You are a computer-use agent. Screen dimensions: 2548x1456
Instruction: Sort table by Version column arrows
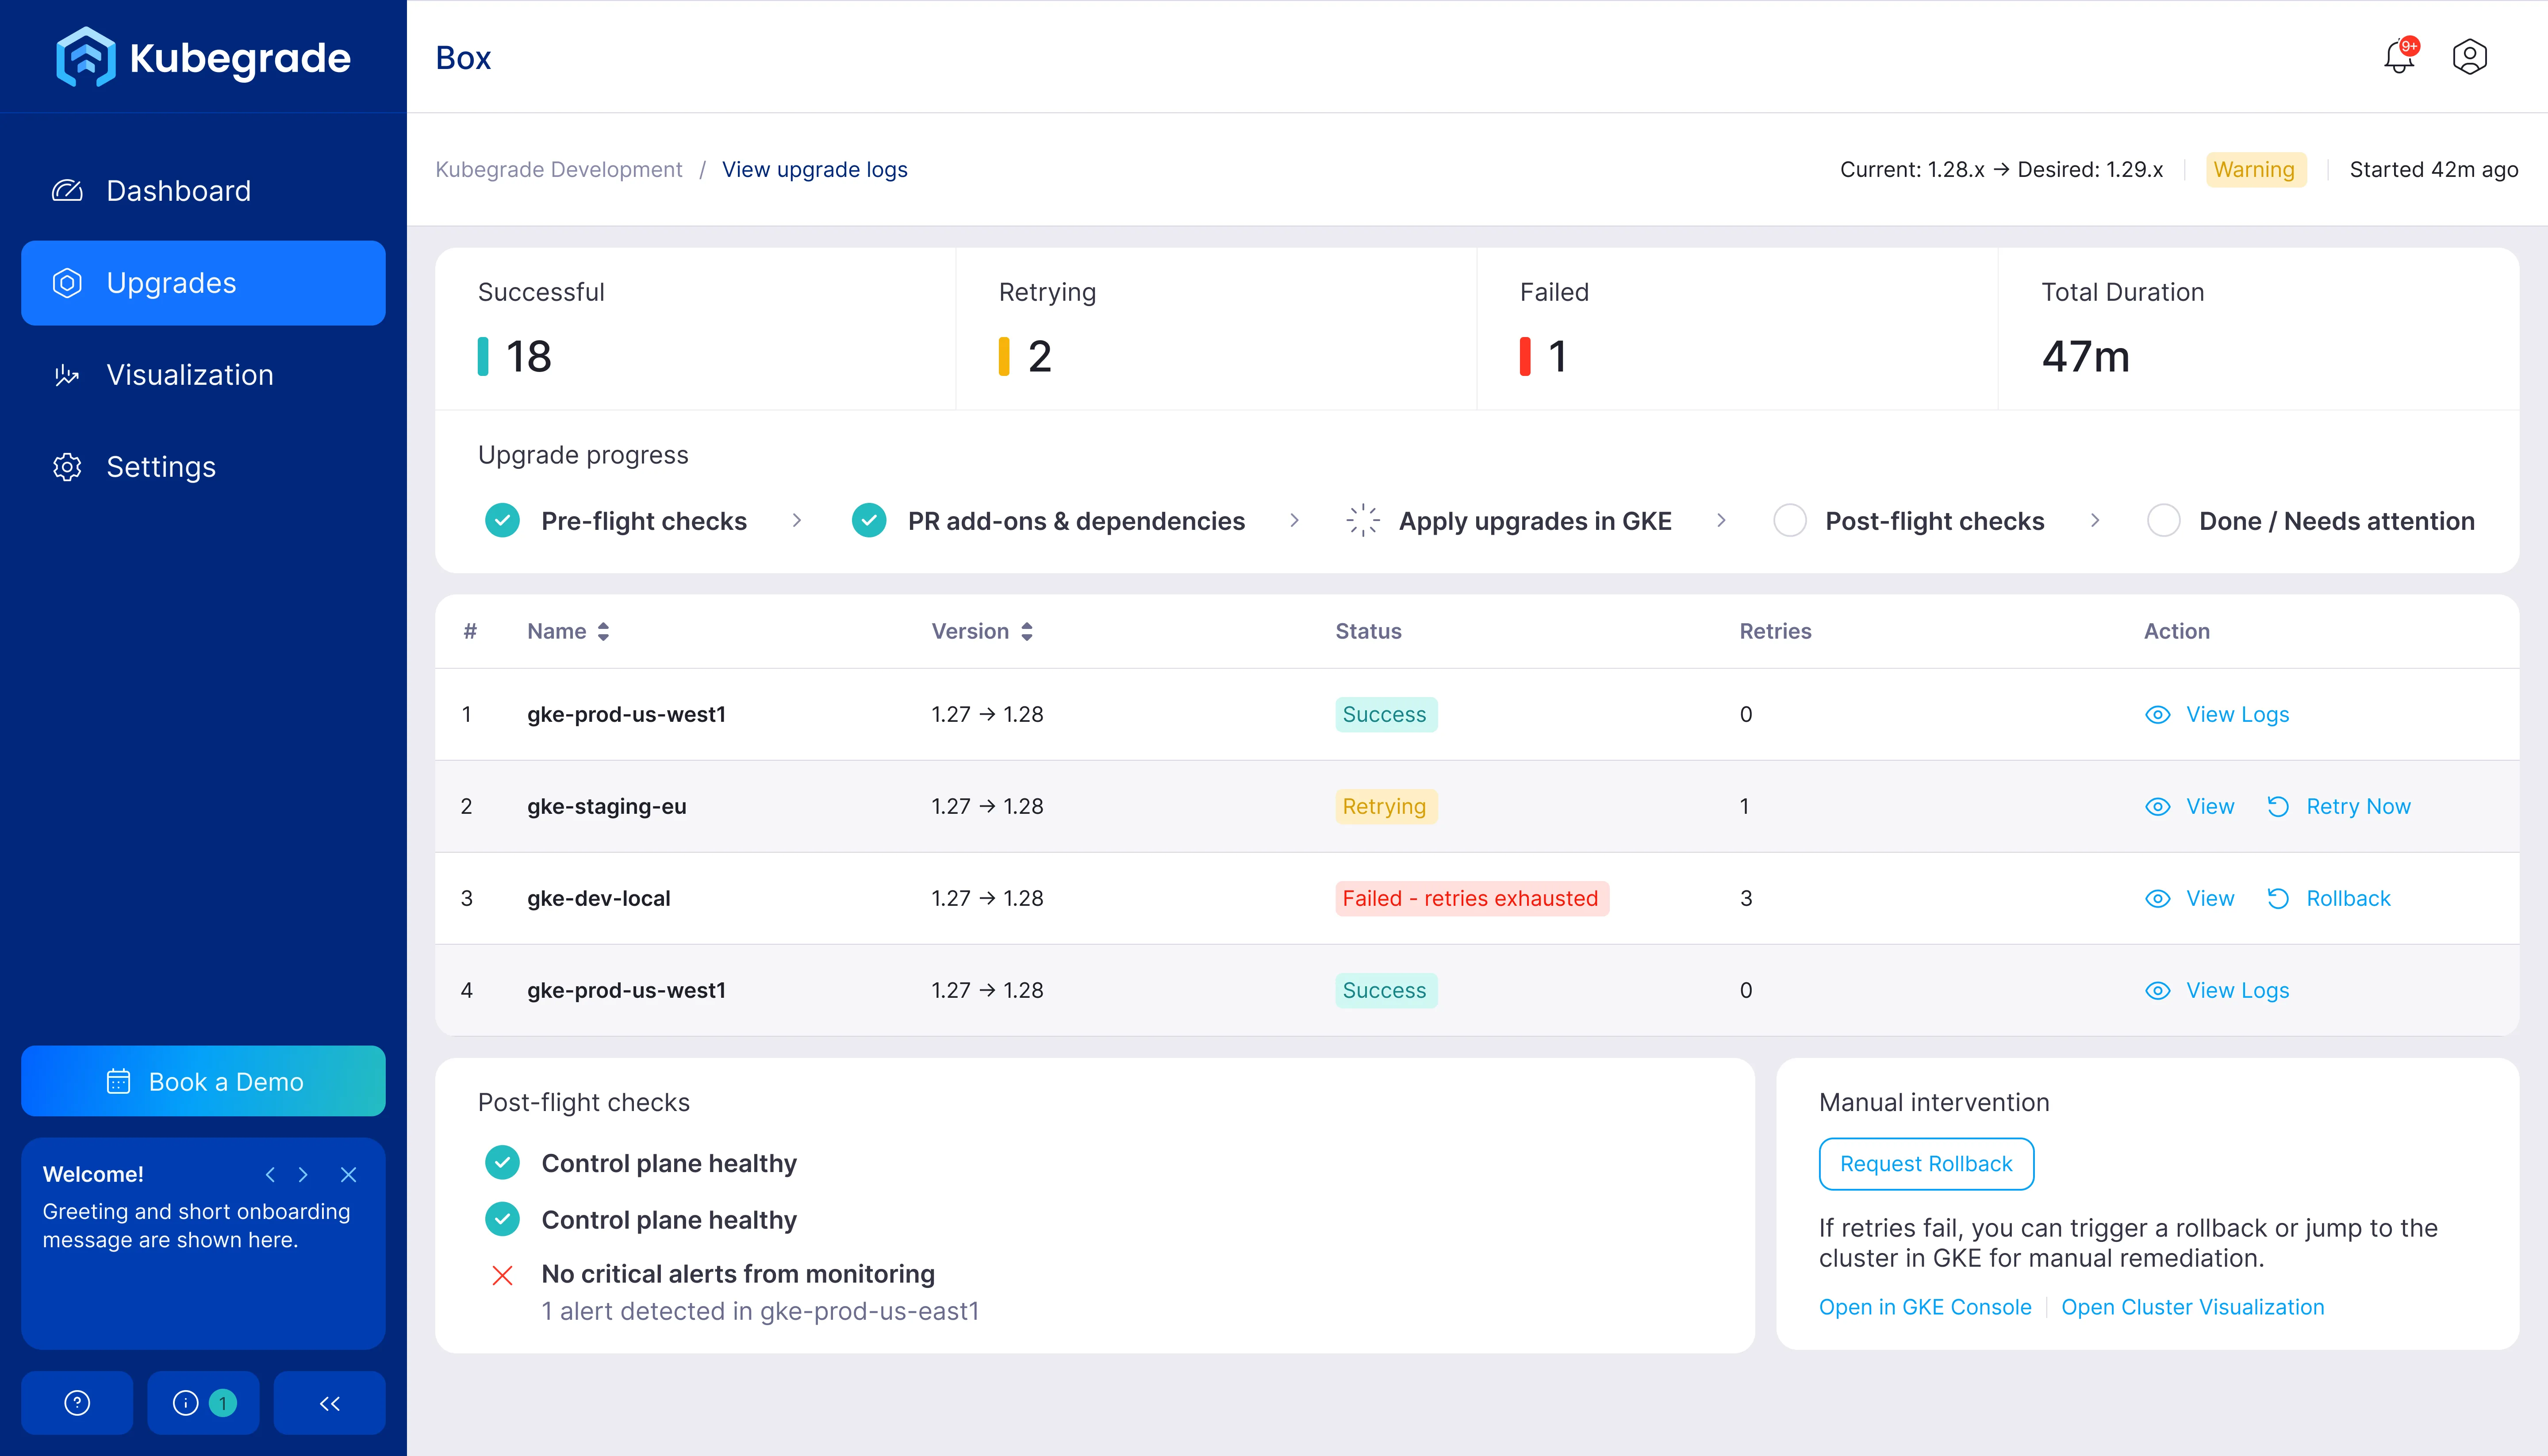point(1027,632)
